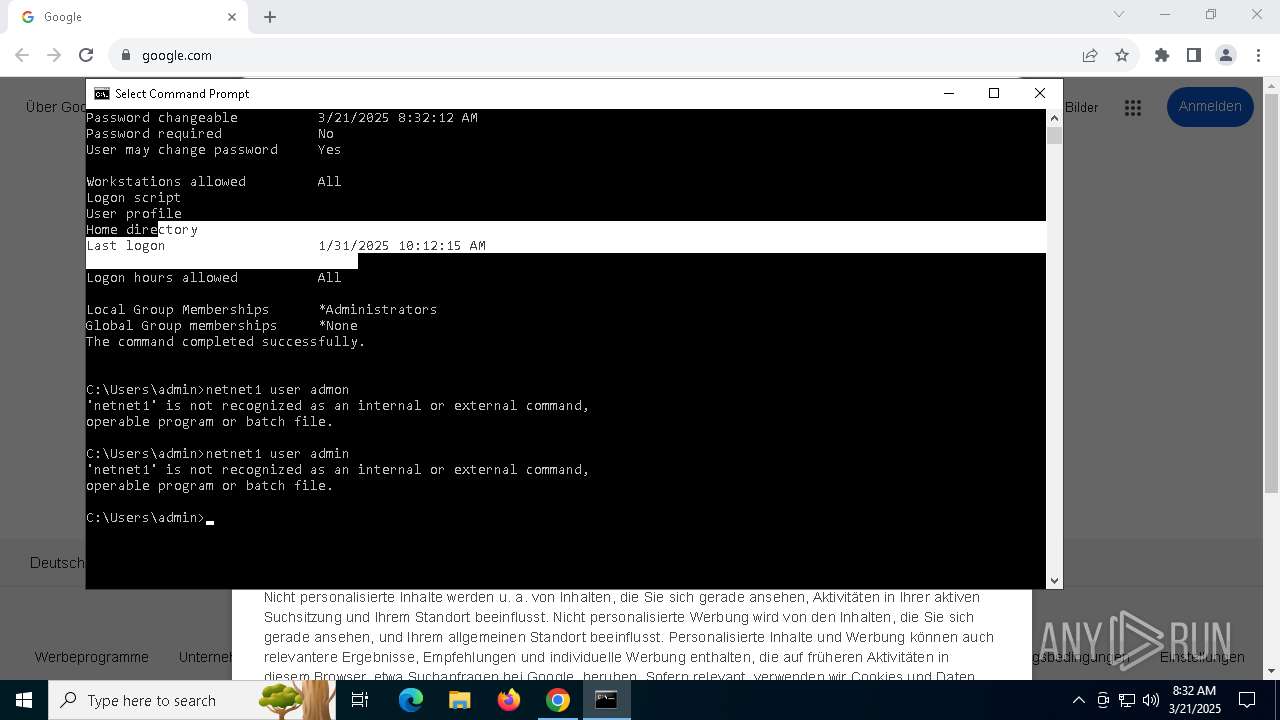Reload the Google page
1280x720 pixels.
[x=86, y=55]
